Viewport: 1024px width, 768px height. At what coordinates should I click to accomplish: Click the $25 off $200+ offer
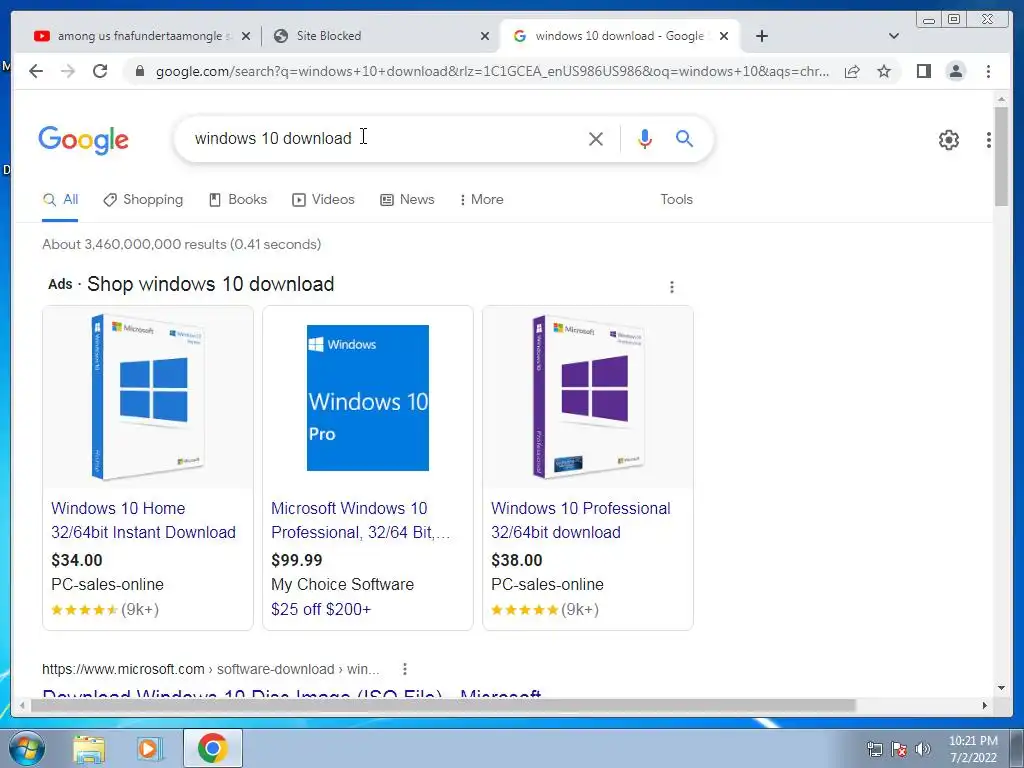(x=321, y=609)
